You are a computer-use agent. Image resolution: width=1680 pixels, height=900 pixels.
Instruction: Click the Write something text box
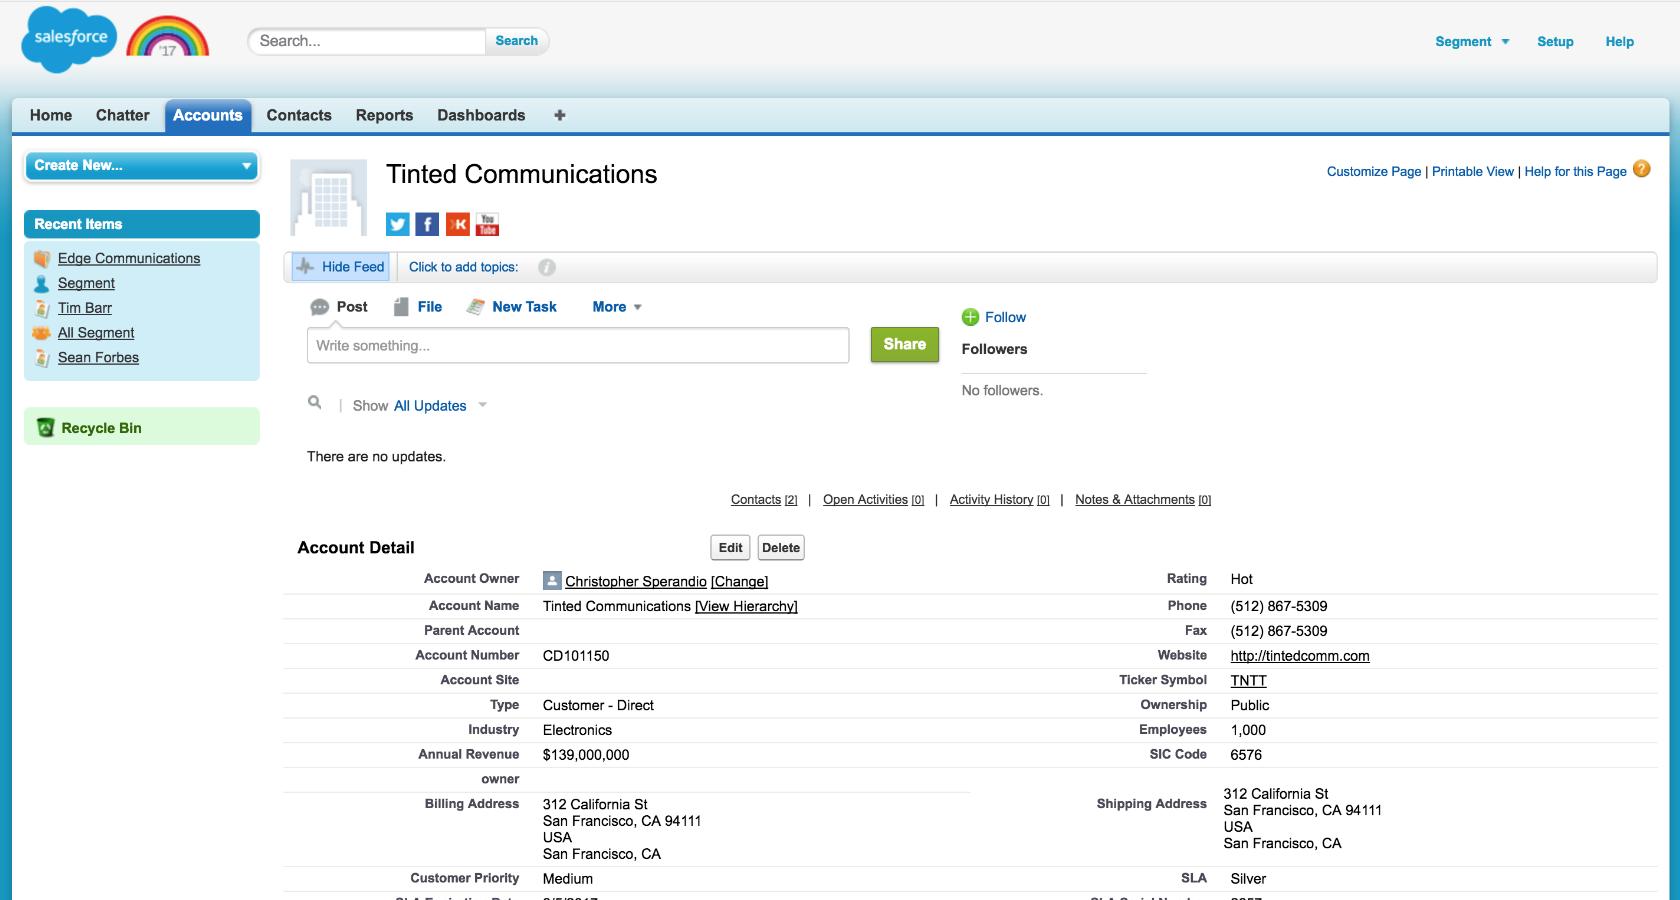578,345
